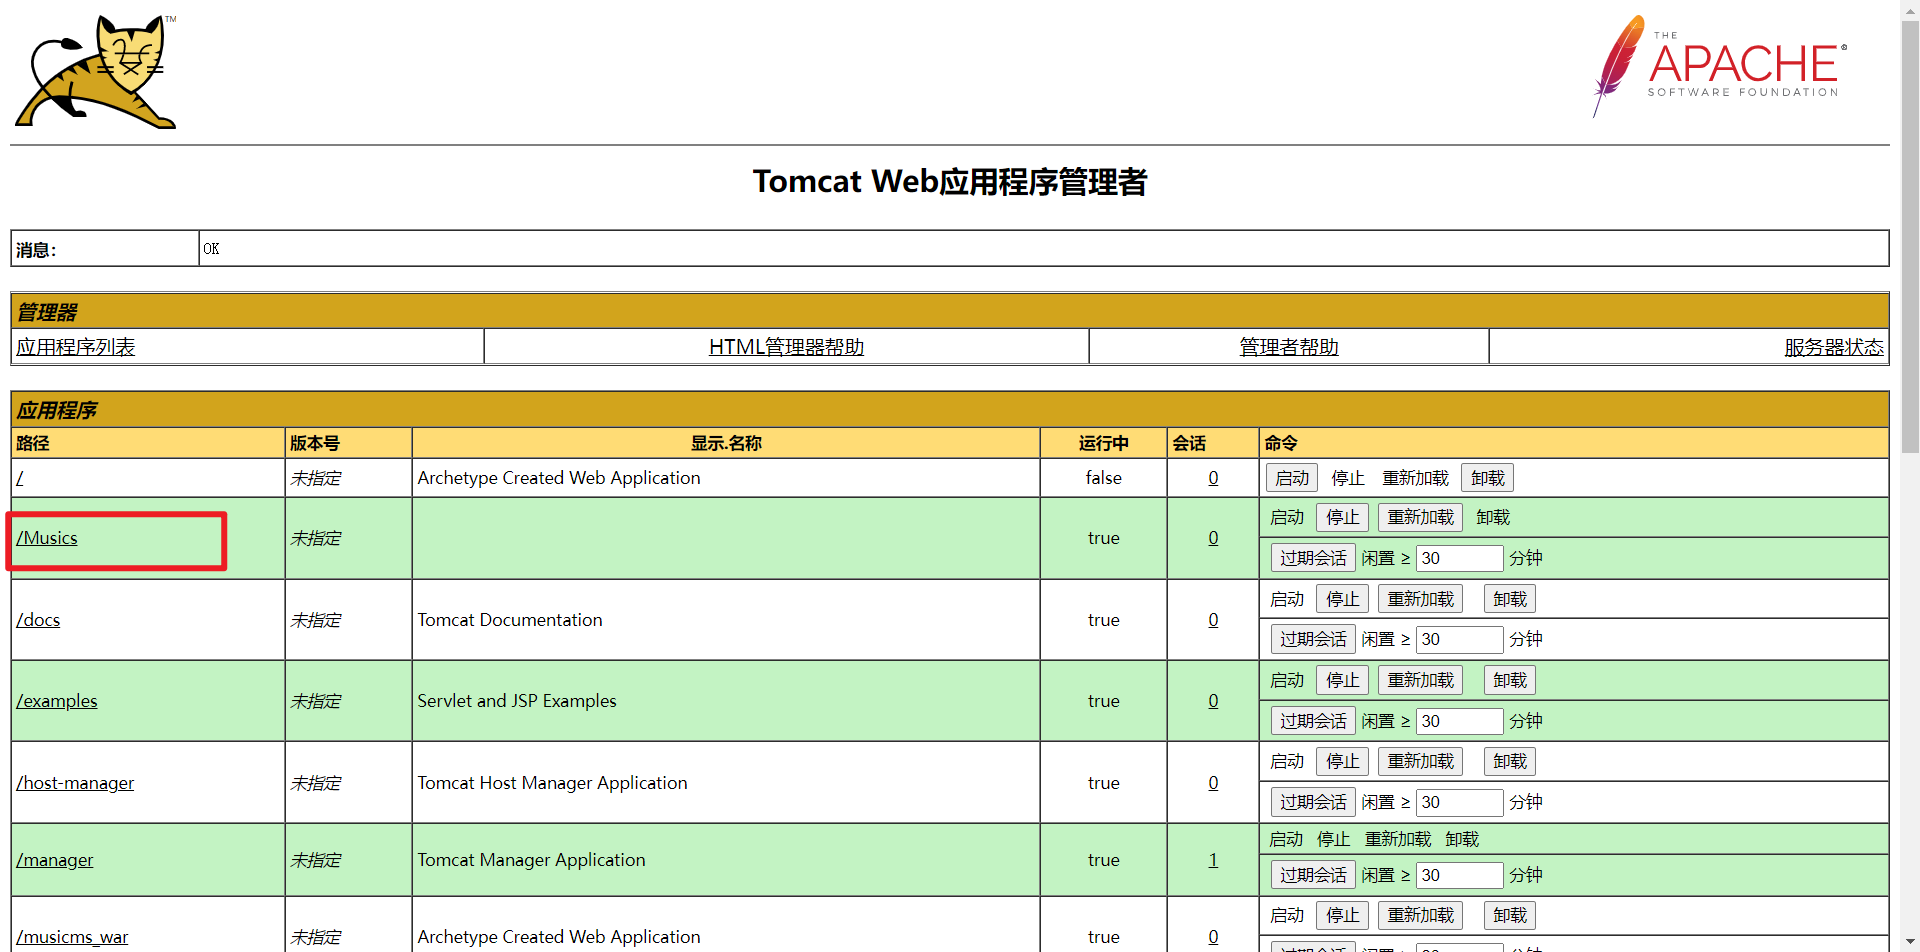Image resolution: width=1920 pixels, height=952 pixels.
Task: Click the 卸载 button for root application
Action: [1487, 478]
